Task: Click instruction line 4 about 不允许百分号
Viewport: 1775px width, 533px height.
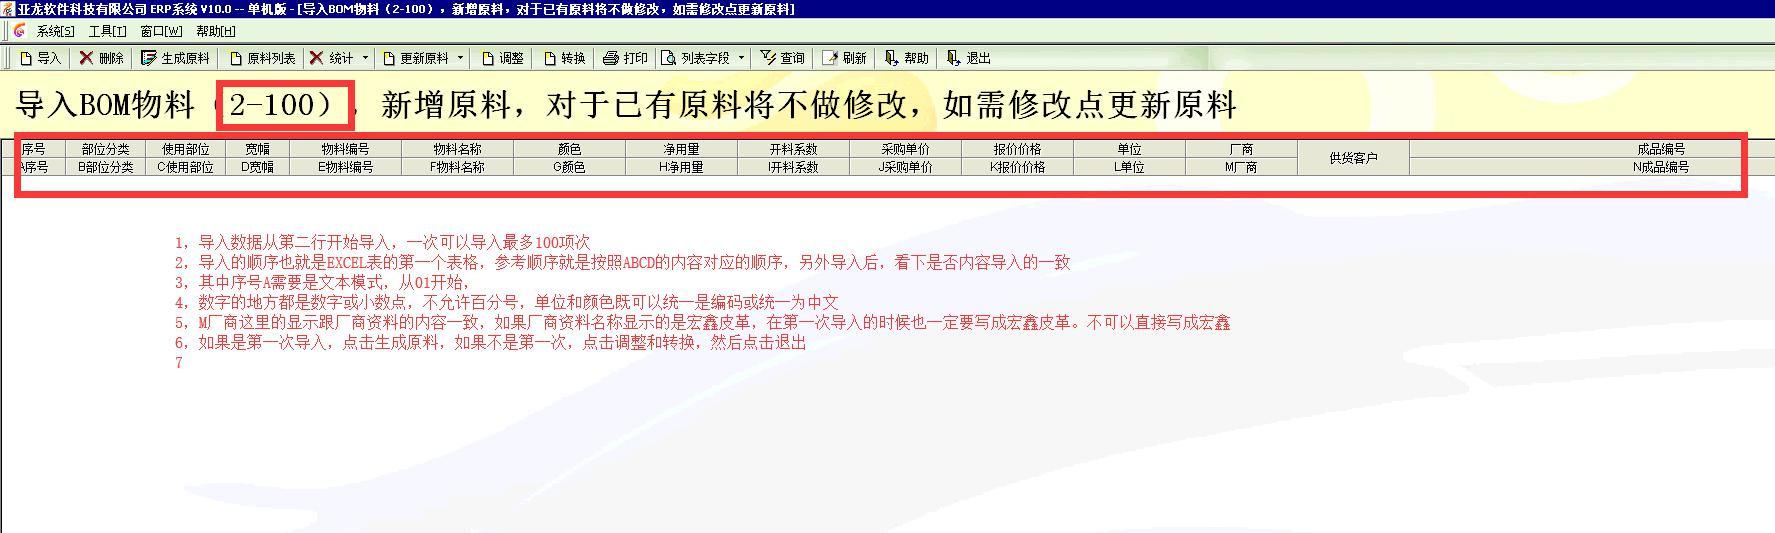Action: (506, 302)
